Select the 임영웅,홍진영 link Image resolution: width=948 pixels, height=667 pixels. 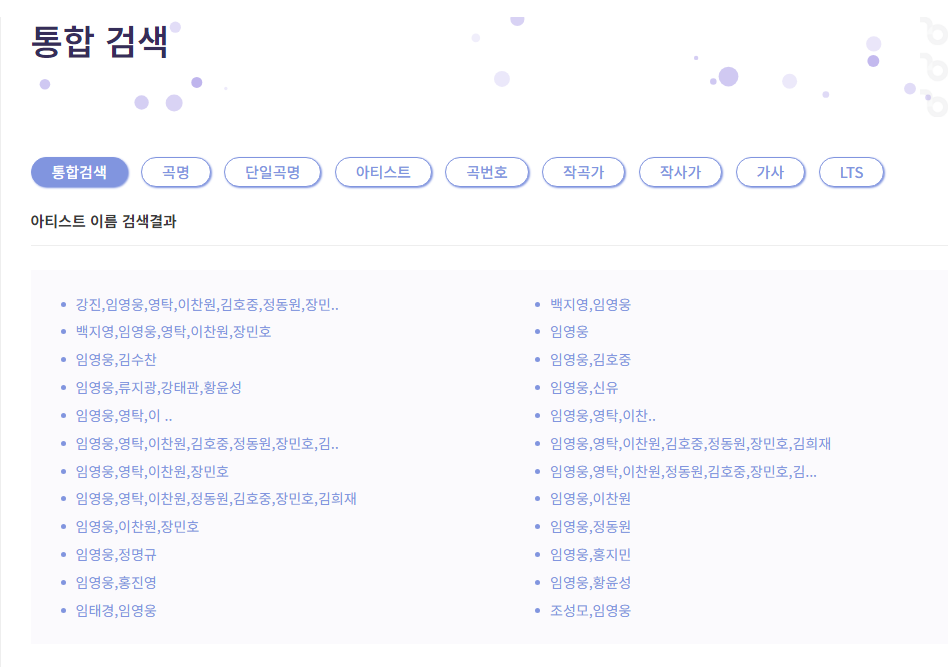tap(116, 582)
